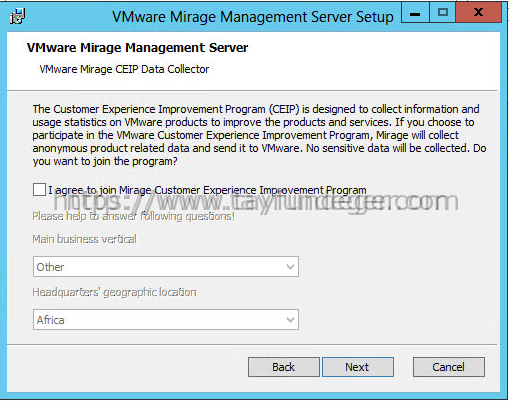
Task: Enable the CEIP join agreement checkbox
Action: [39, 190]
